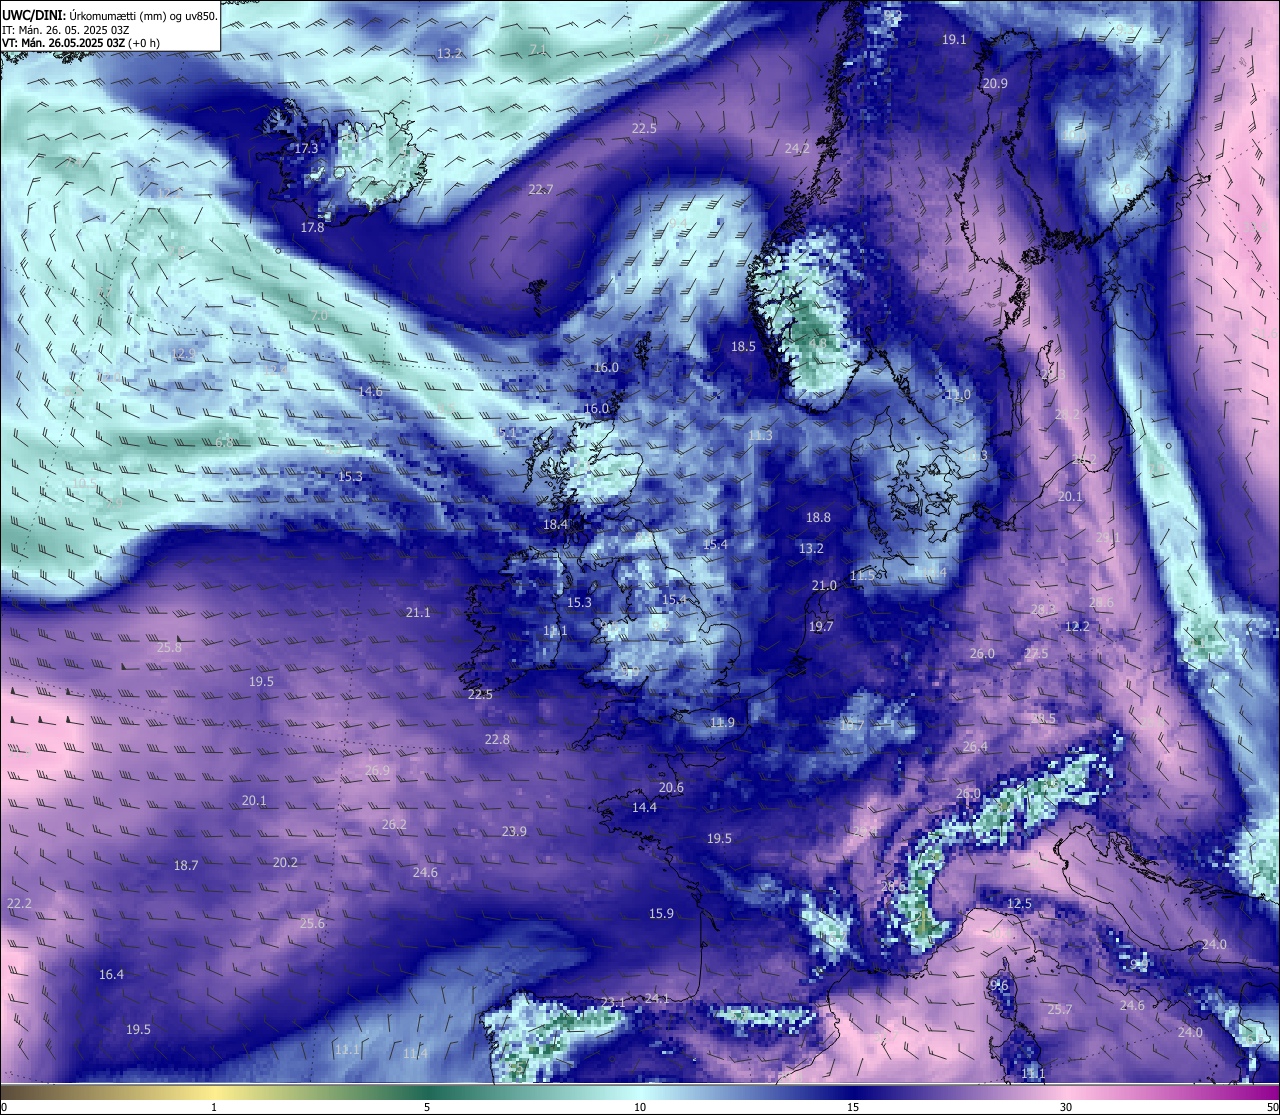Click the 23.9 value west of France
Image resolution: width=1280 pixels, height=1115 pixels.
tap(514, 832)
